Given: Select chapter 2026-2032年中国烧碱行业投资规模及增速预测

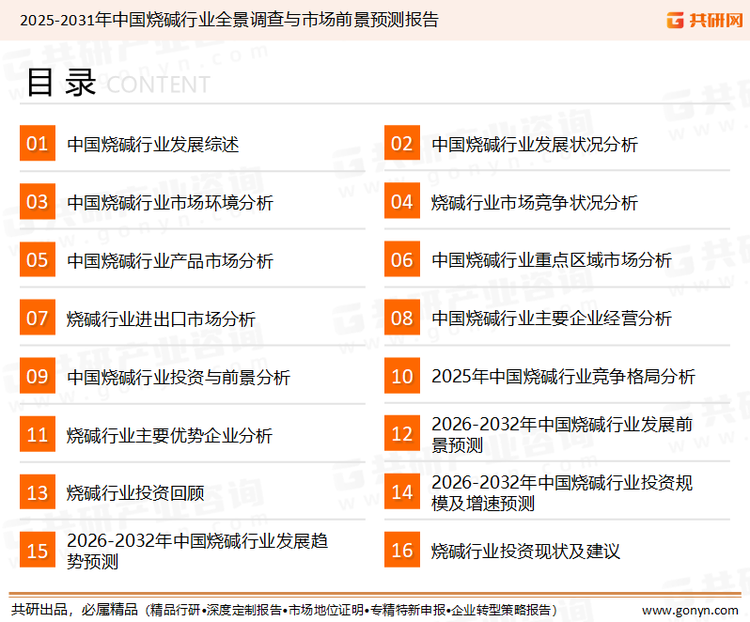Looking at the screenshot, I should (562, 492).
